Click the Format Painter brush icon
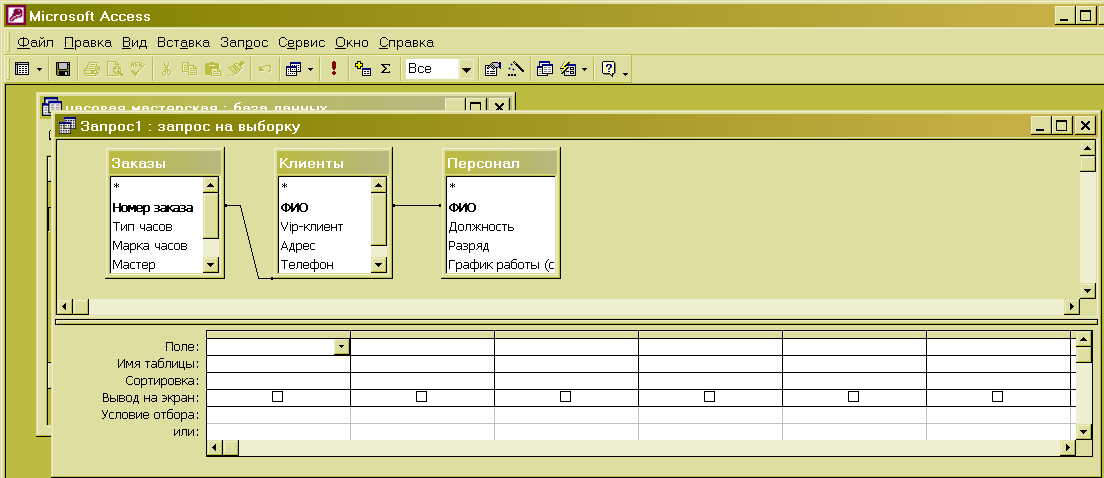 [235, 69]
